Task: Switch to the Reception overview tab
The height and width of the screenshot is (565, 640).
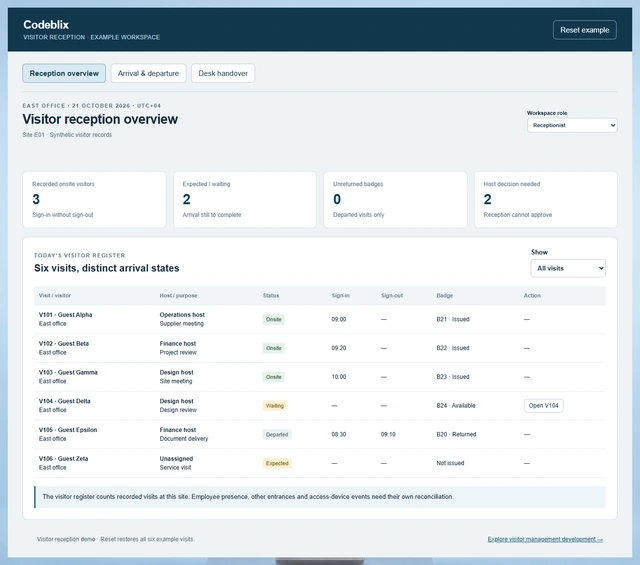Action: click(x=64, y=73)
